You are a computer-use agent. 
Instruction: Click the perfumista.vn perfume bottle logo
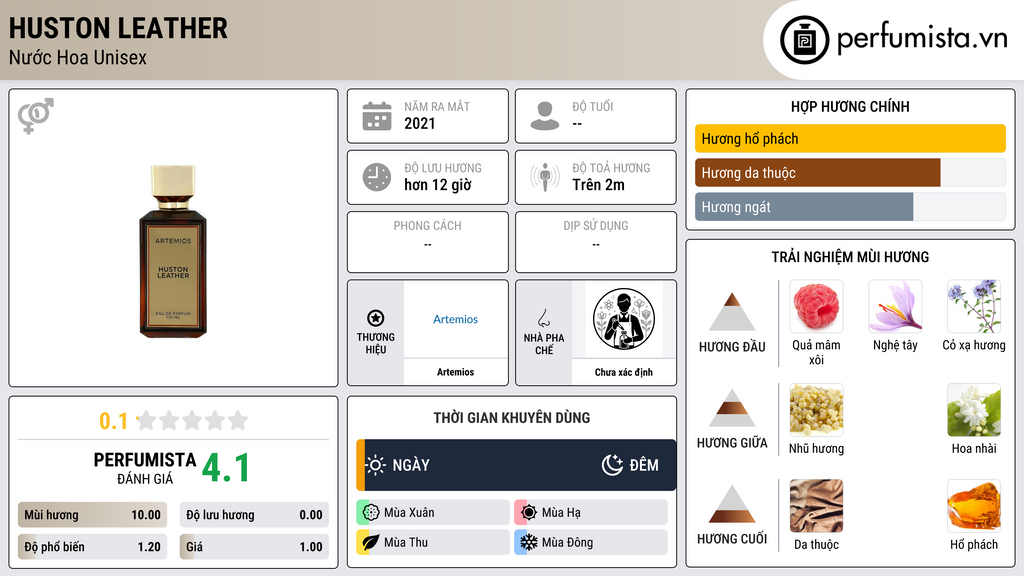[805, 40]
